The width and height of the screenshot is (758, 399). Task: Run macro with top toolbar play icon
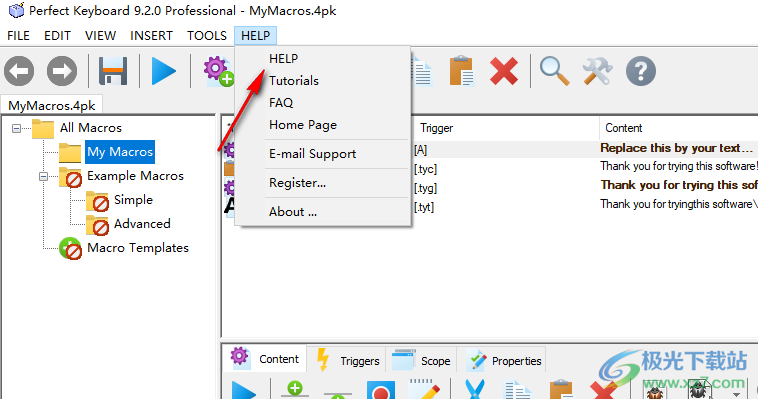163,71
